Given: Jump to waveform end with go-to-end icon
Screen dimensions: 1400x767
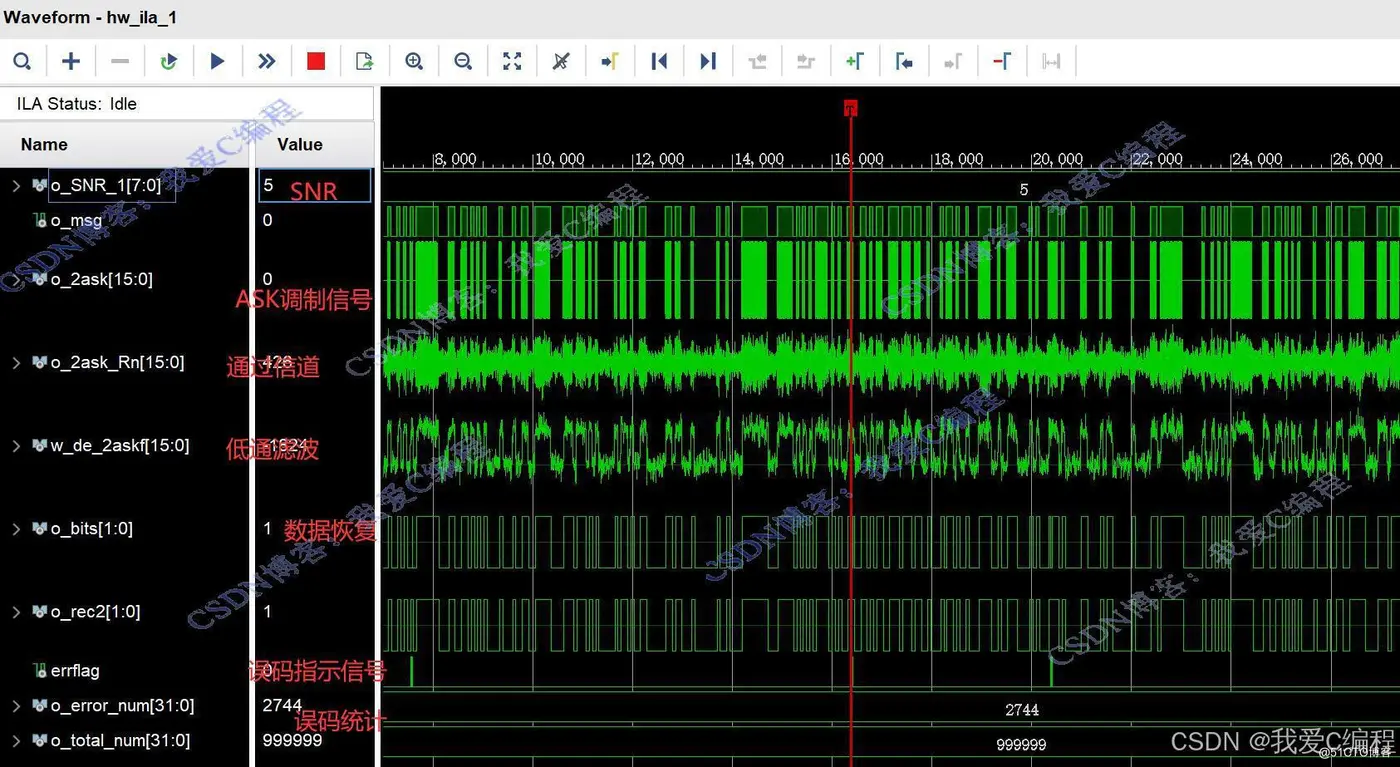Looking at the screenshot, I should click(x=708, y=62).
